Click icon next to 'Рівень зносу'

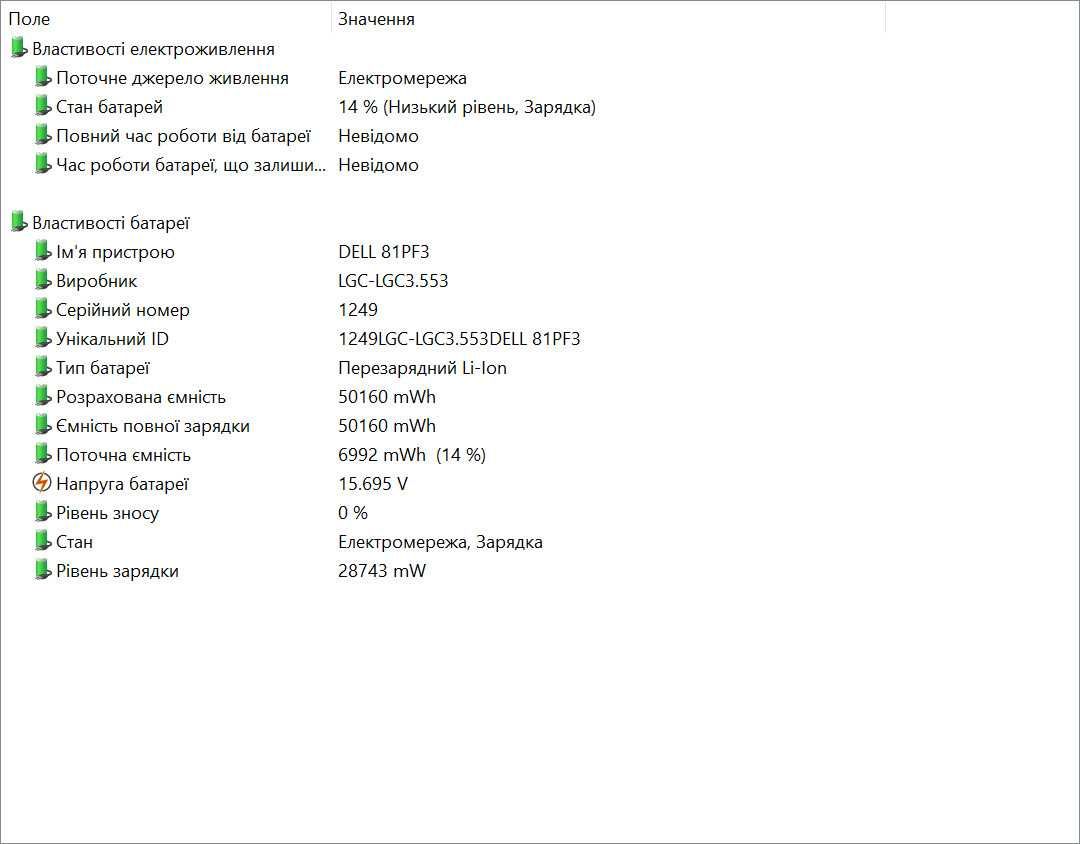(x=43, y=512)
